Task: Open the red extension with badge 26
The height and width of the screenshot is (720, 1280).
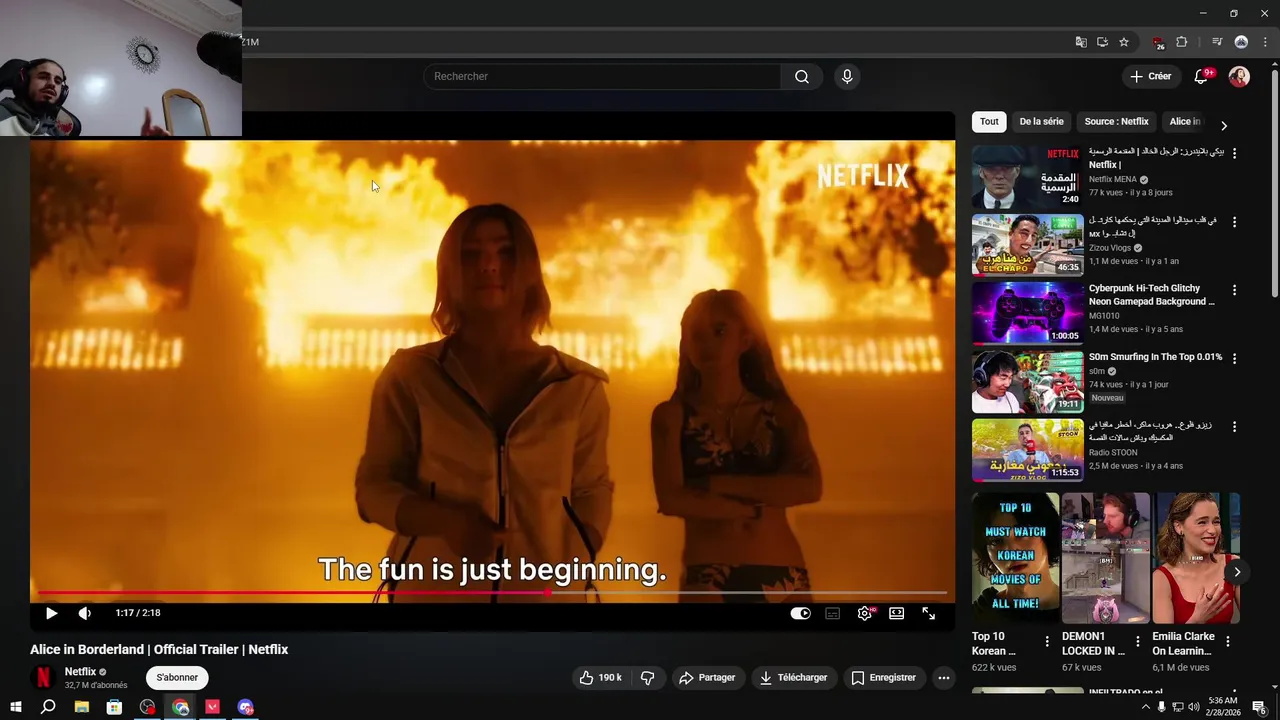Action: point(1158,42)
